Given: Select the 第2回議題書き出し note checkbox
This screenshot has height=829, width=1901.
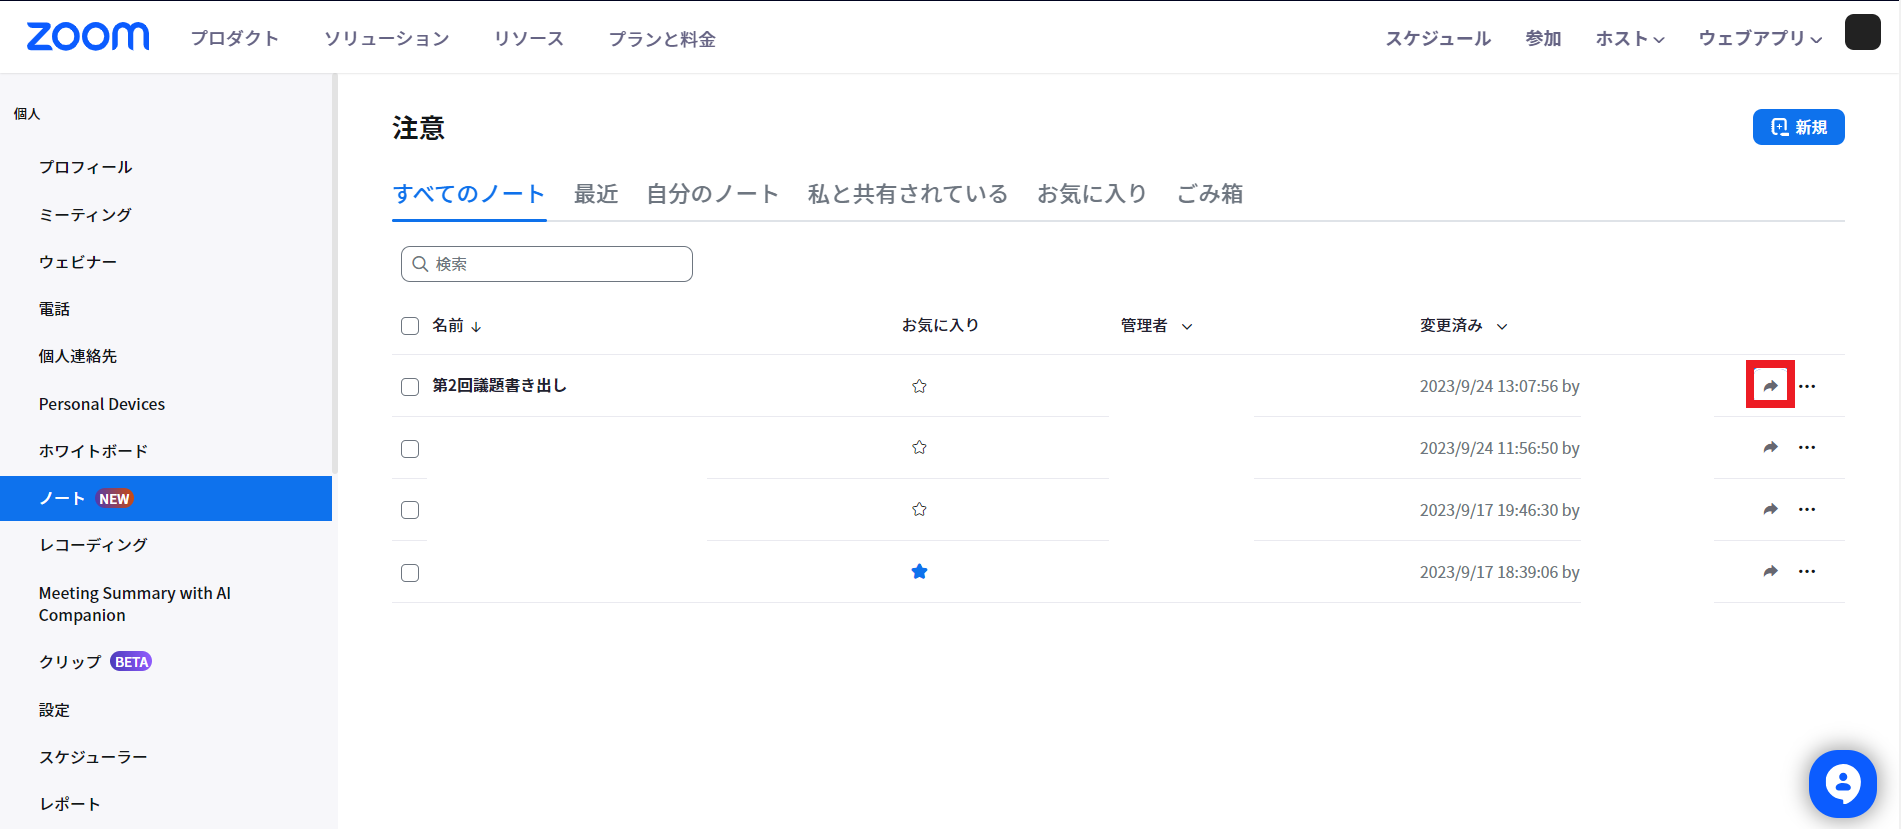Looking at the screenshot, I should tap(410, 387).
